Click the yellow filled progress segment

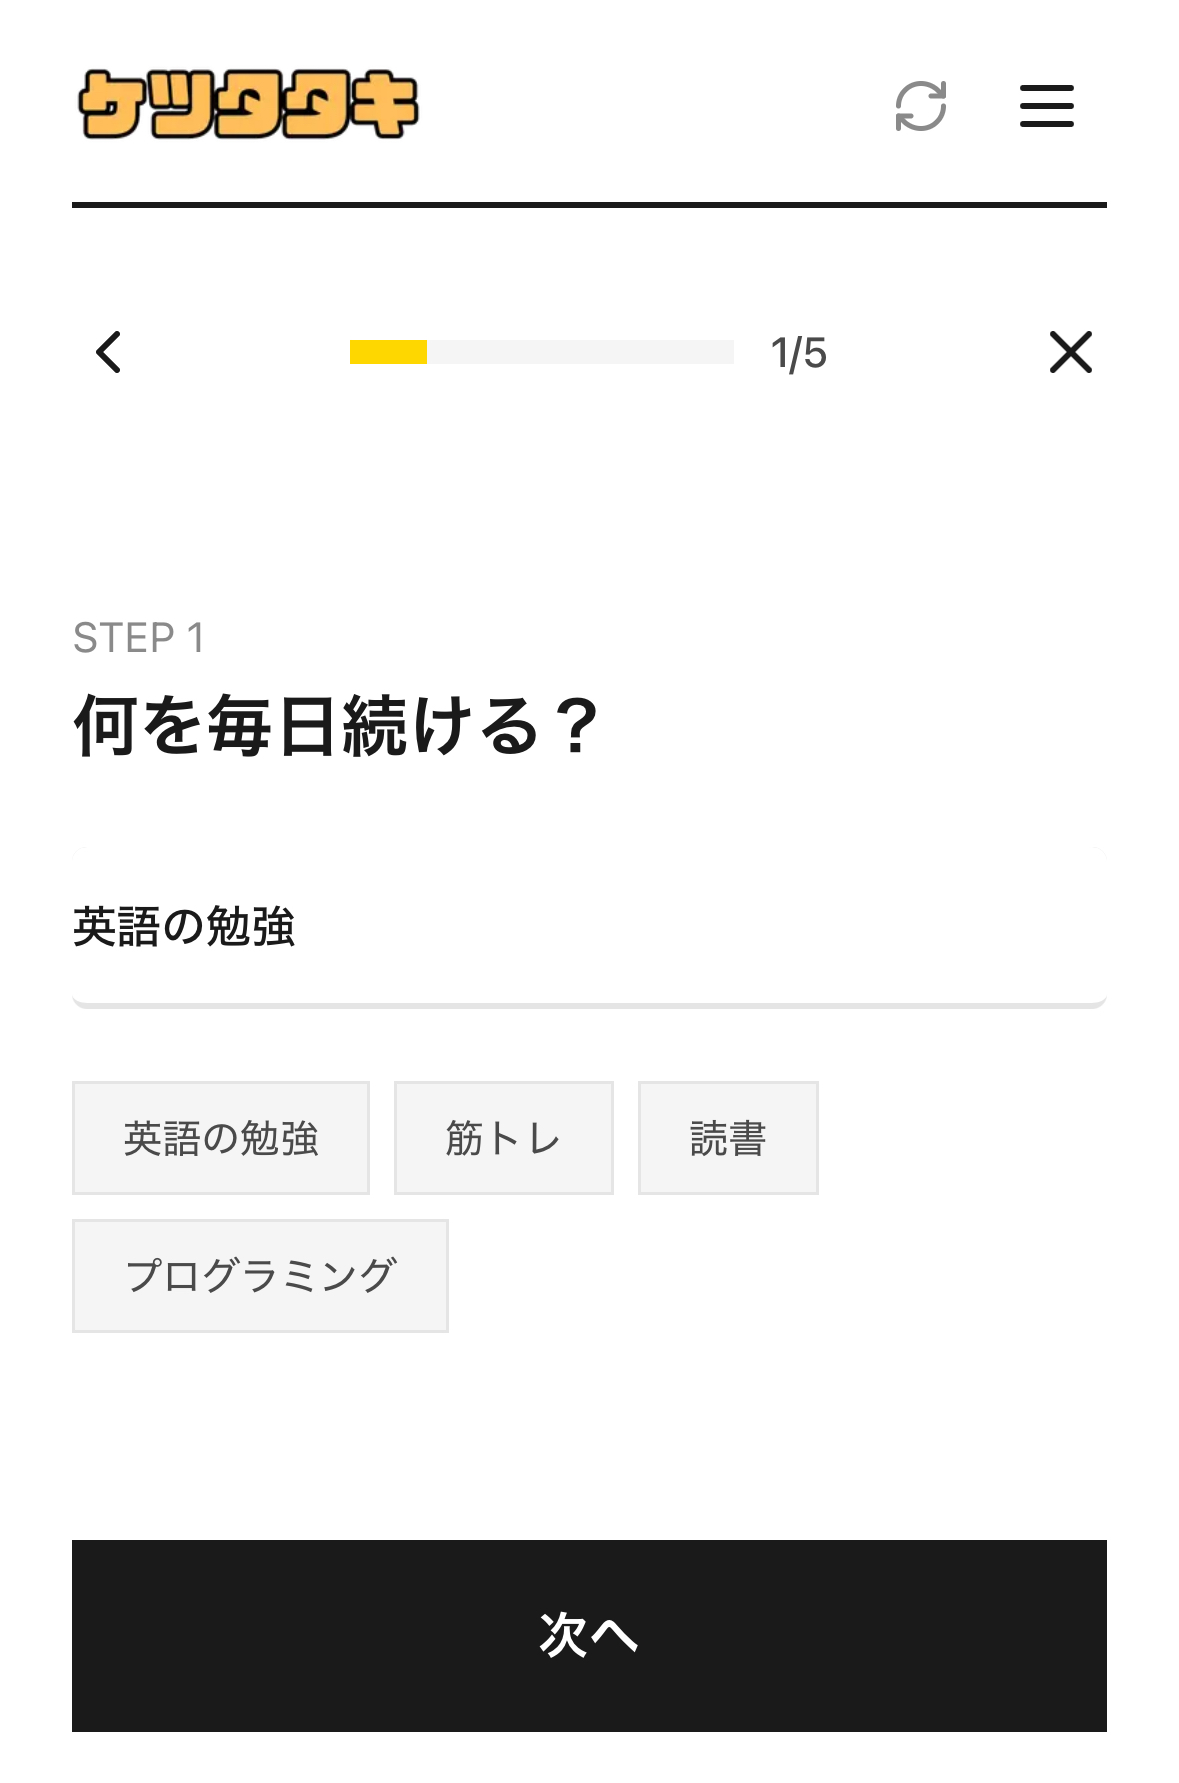[x=388, y=352]
